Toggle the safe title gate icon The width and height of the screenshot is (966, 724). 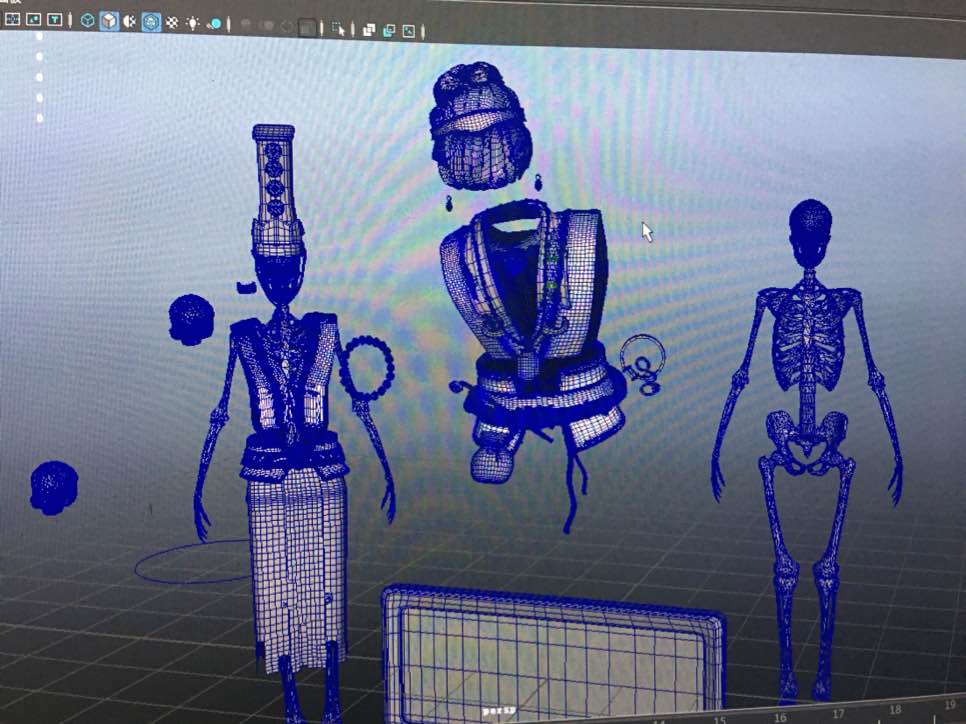[x=54, y=20]
